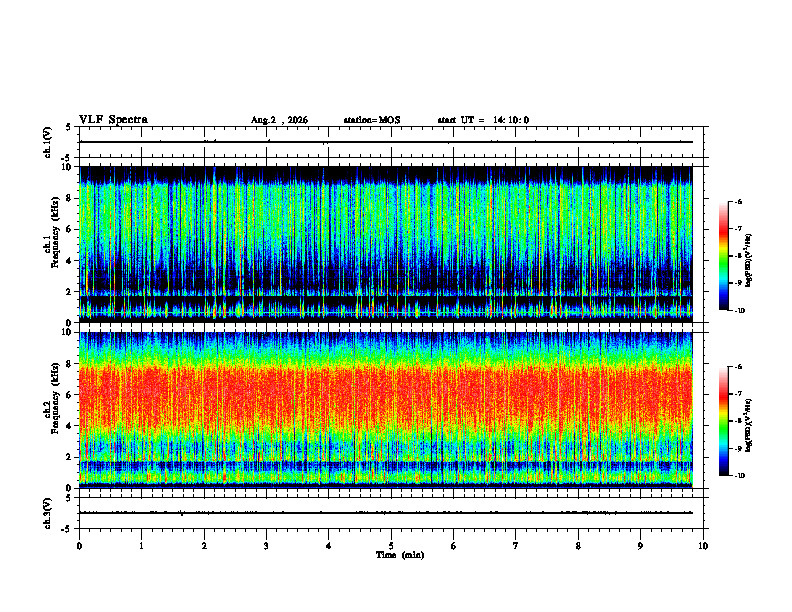Click the log(PSD) label beside ch.1 color bar
This screenshot has width=792, height=612.
tap(749, 261)
